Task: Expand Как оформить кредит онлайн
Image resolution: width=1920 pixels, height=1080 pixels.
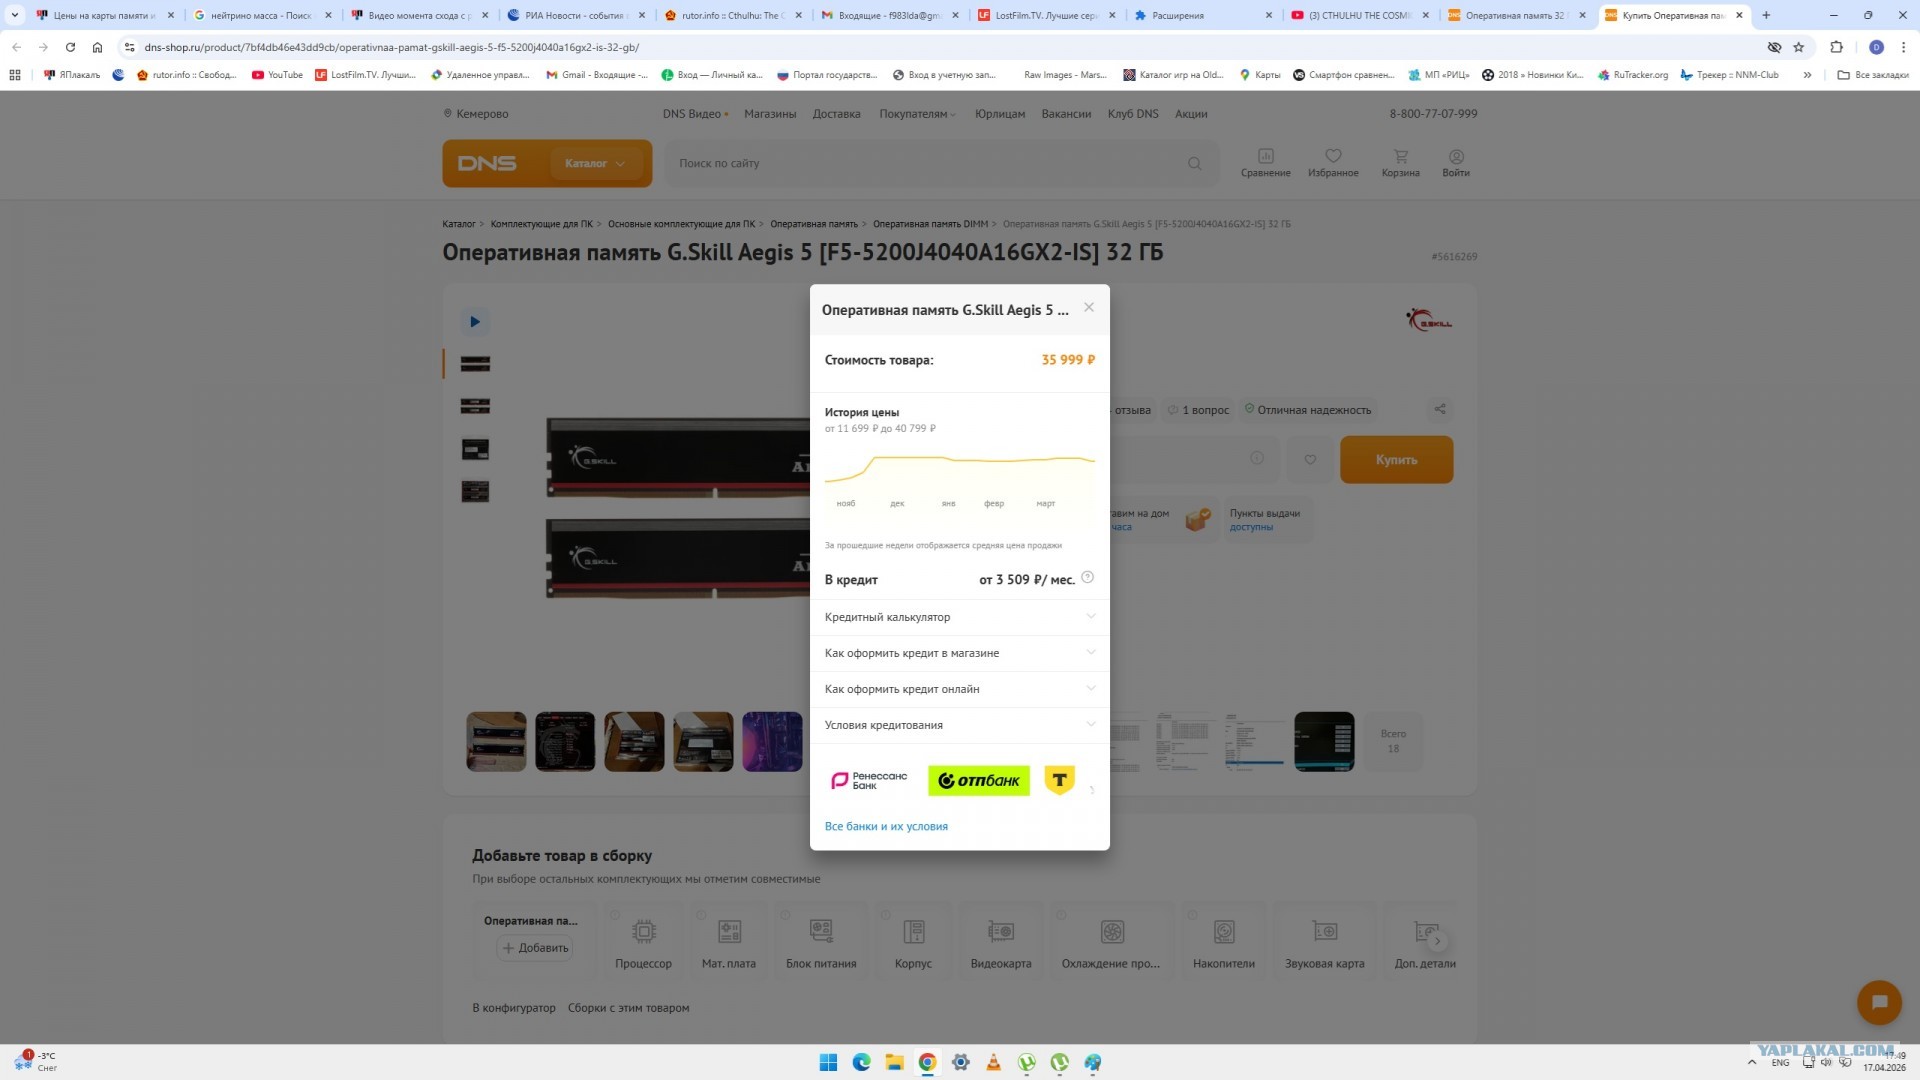Action: coord(959,689)
